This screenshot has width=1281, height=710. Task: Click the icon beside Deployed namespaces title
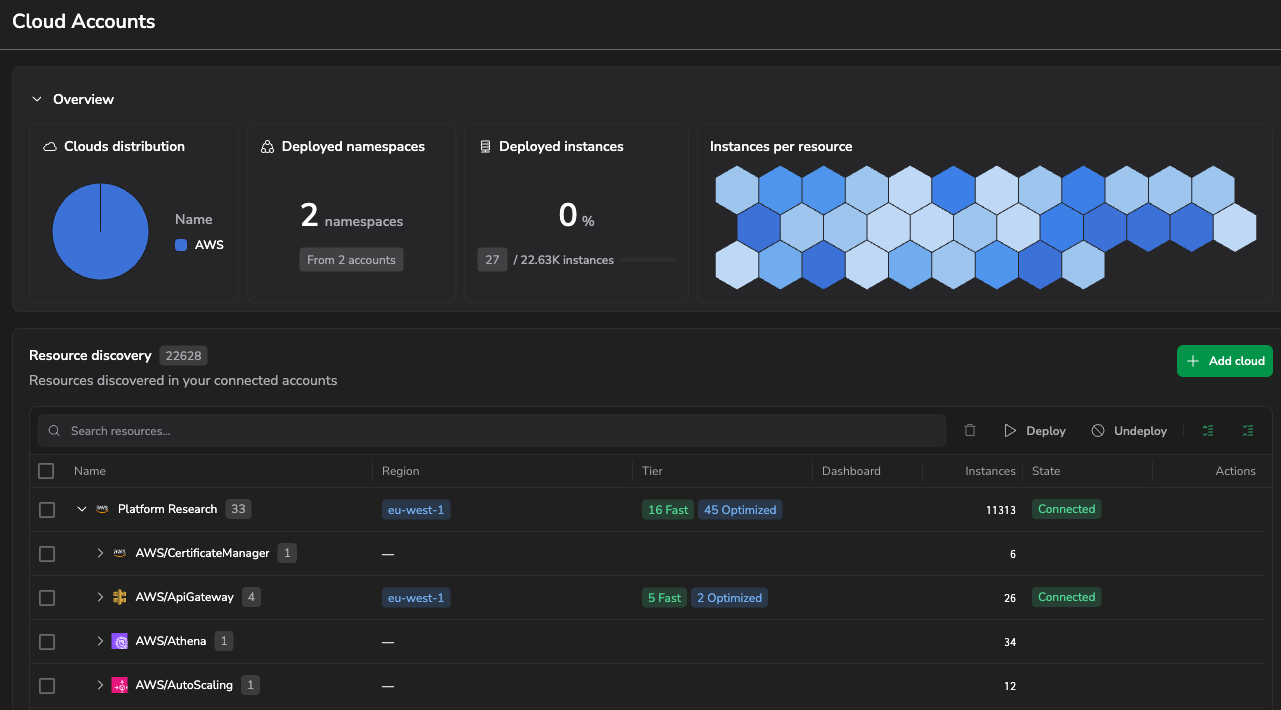267,147
